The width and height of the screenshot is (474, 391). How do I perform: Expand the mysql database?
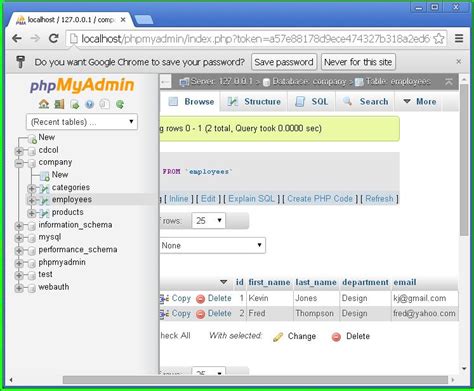pyautogui.click(x=19, y=238)
